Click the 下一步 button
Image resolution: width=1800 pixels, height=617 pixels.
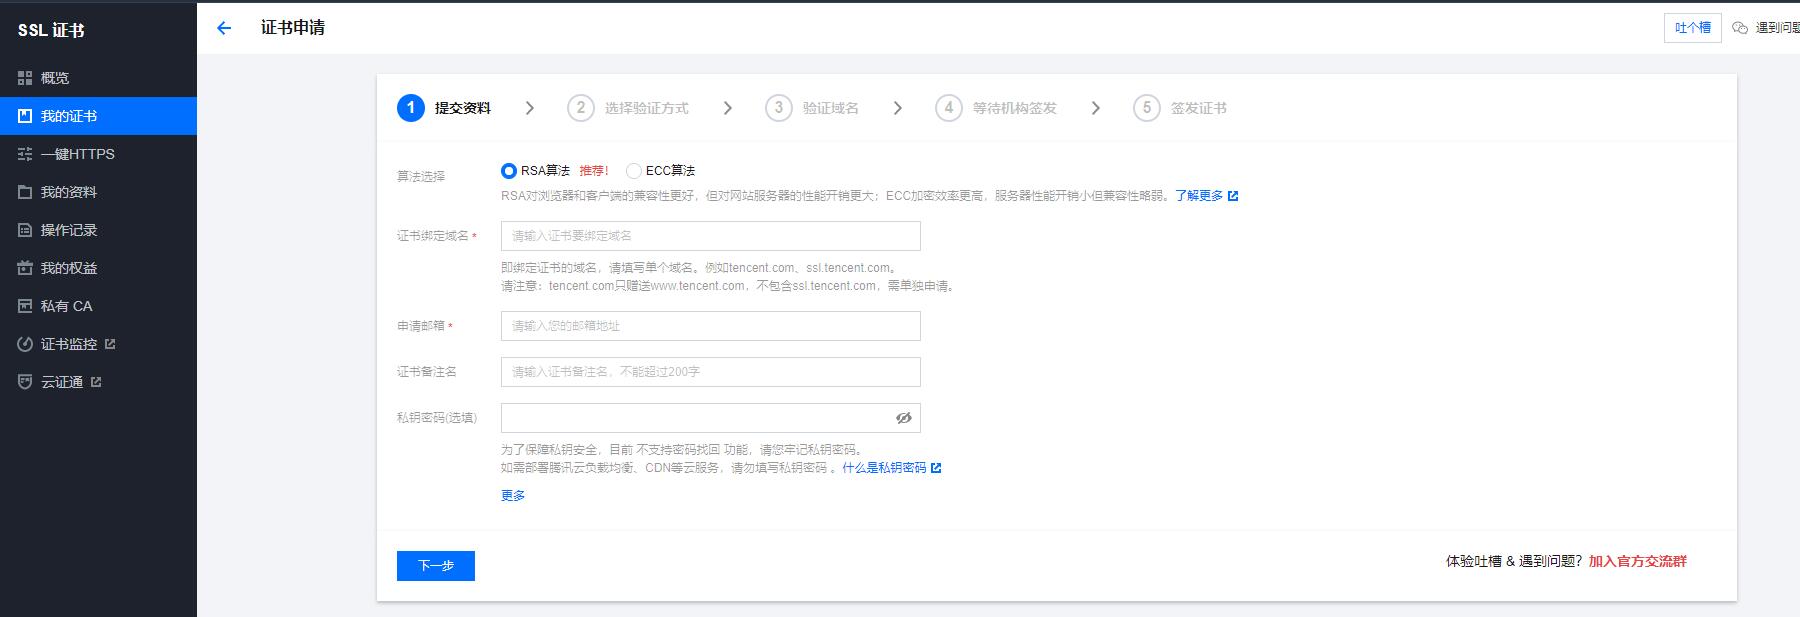click(436, 566)
